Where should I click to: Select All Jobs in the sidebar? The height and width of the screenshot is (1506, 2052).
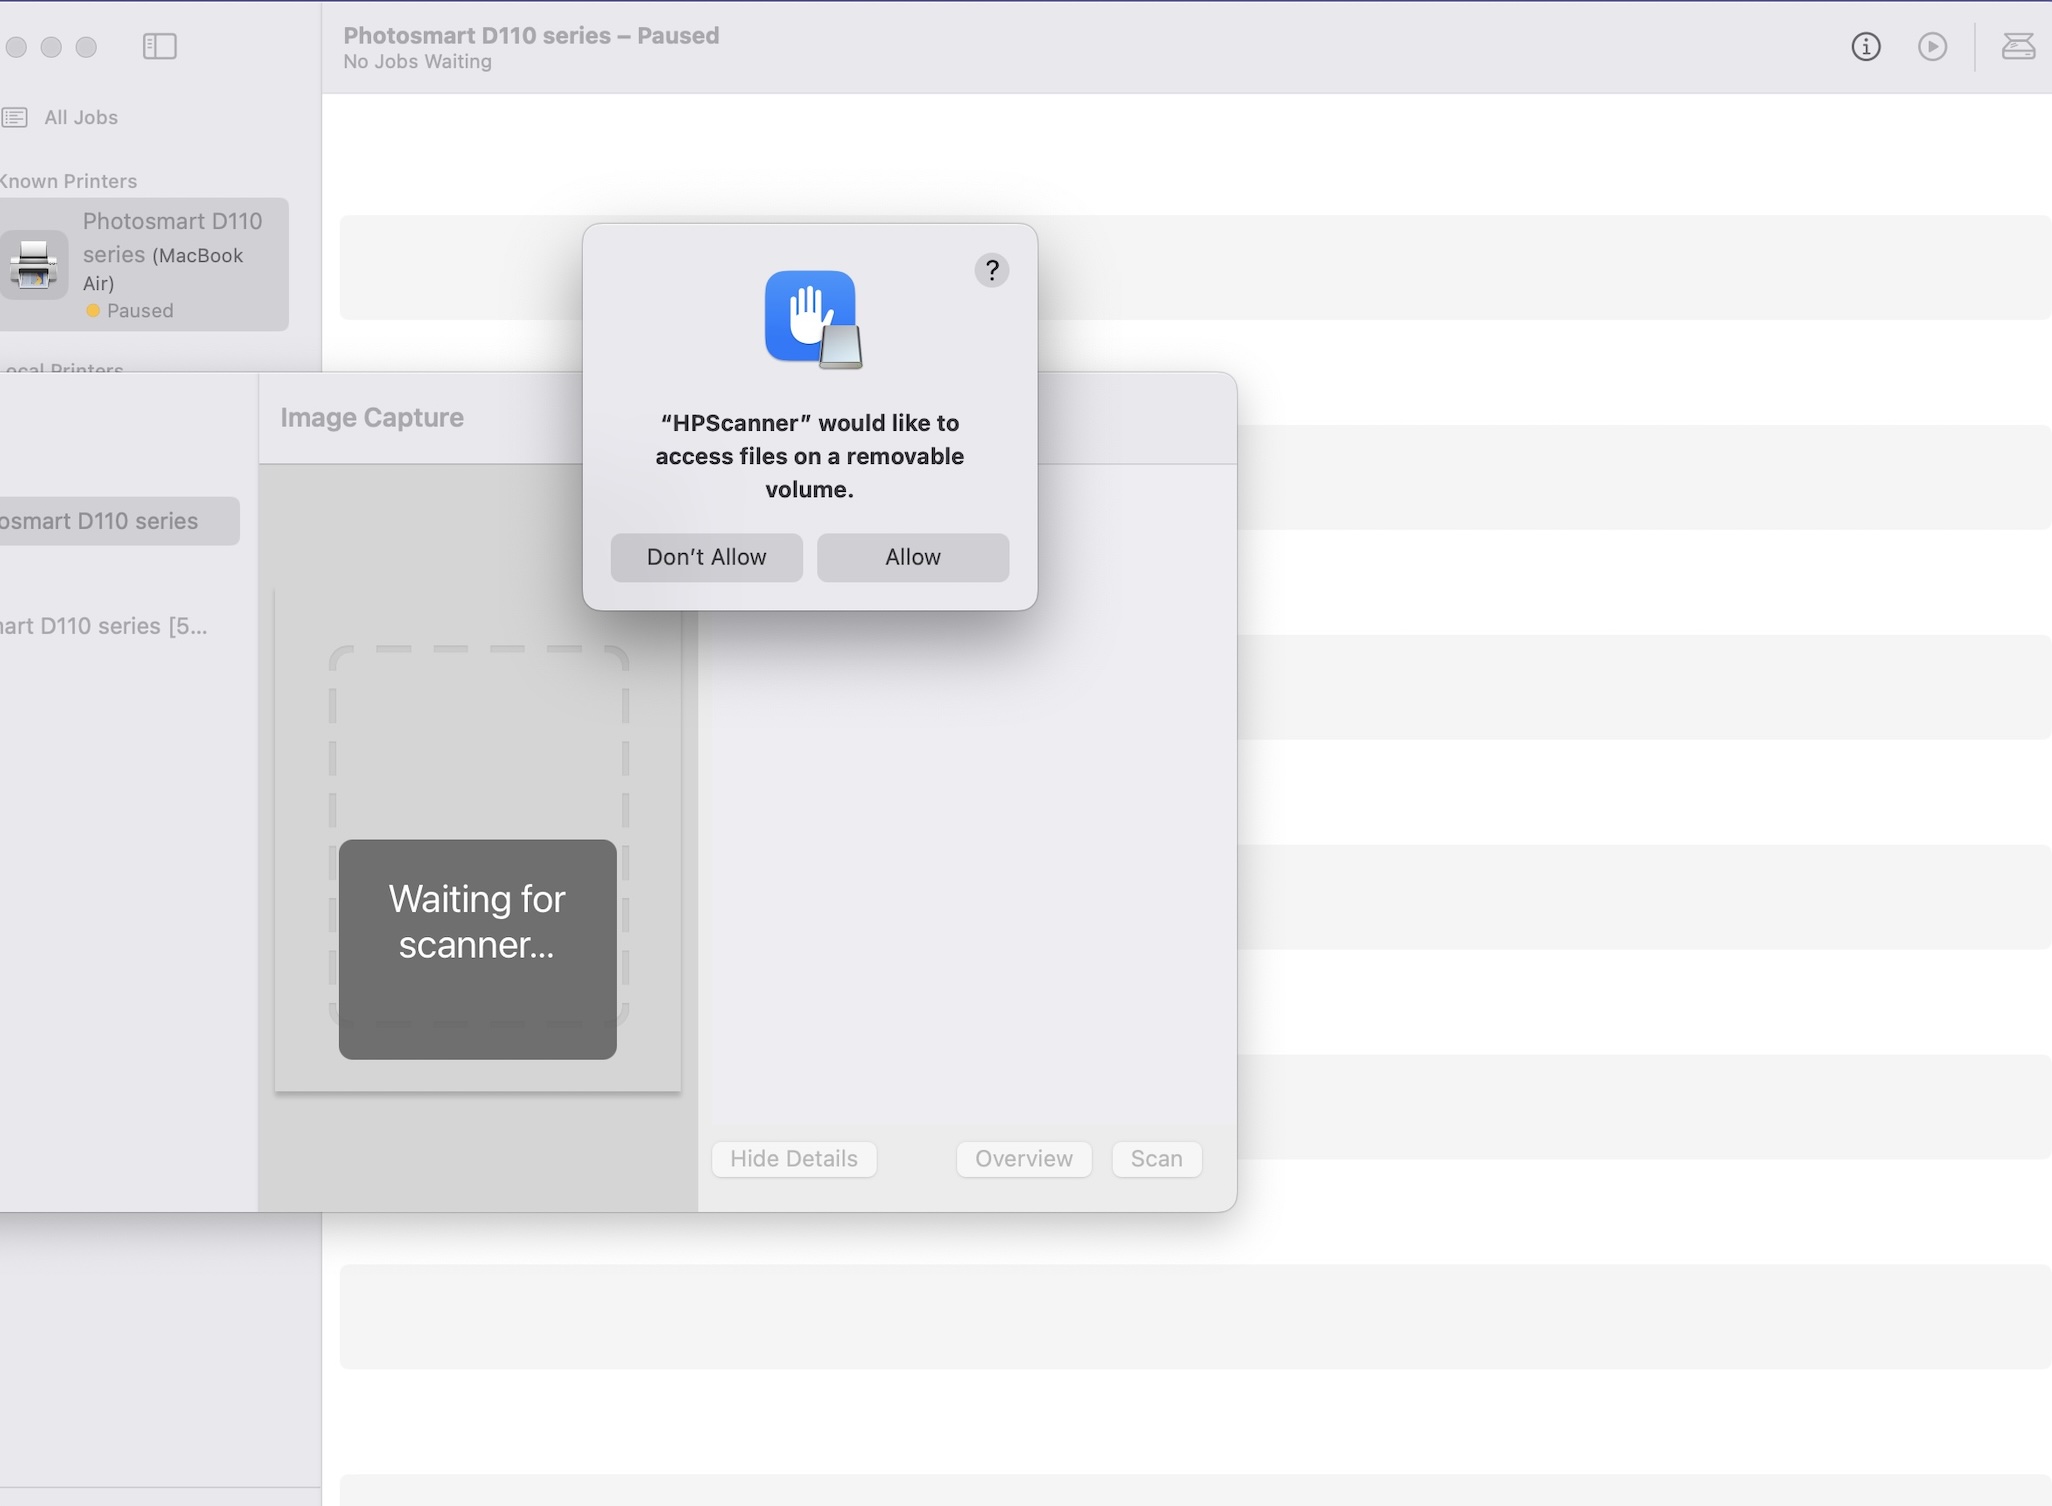coord(81,117)
